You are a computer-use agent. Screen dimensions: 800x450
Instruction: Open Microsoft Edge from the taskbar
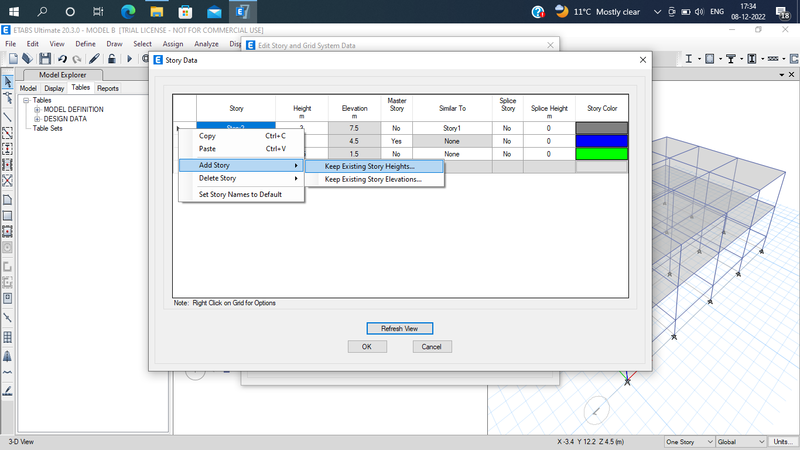pyautogui.click(x=128, y=11)
